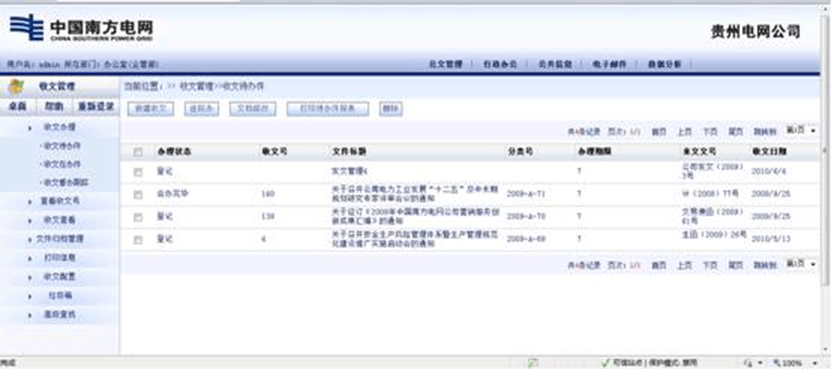This screenshot has width=831, height=369.
Task: Tick the checkbox for row numbered 140
Action: click(x=138, y=195)
